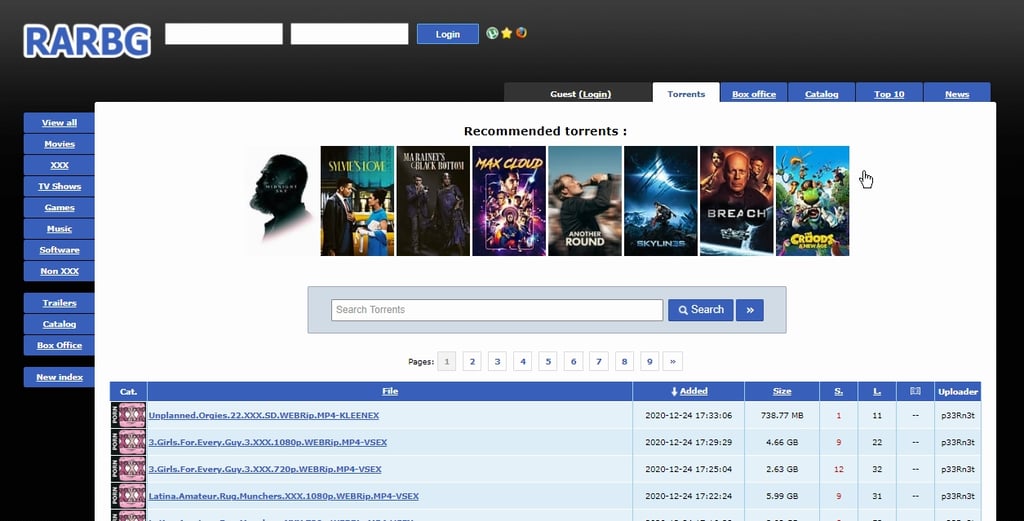Image resolution: width=1024 pixels, height=521 pixels.
Task: Go to page 8
Action: [x=624, y=361]
